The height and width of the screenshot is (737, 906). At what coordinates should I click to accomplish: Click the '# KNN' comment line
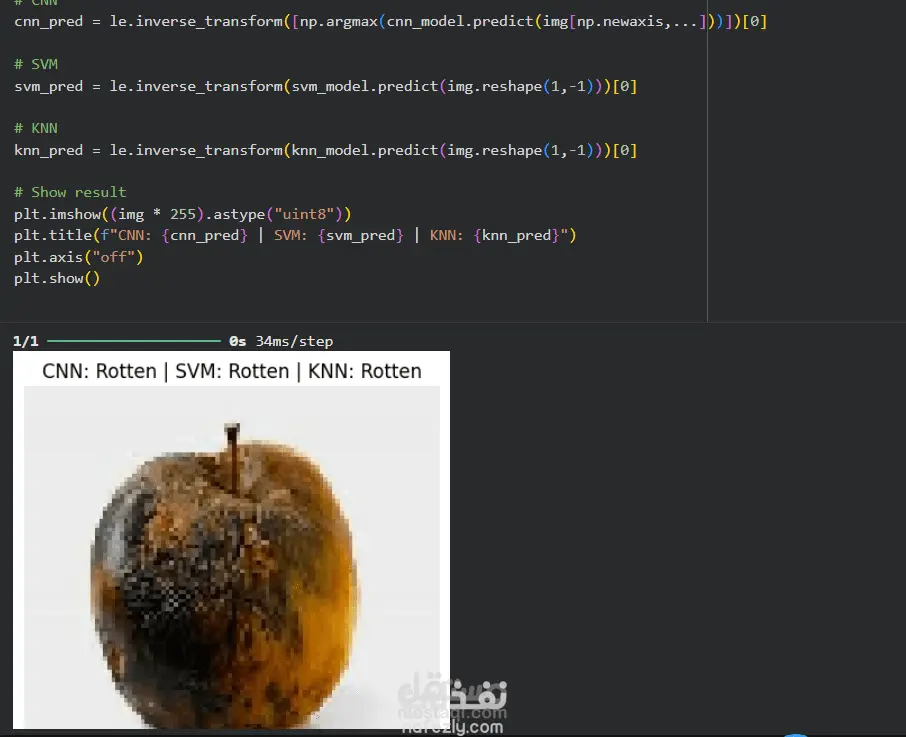(36, 128)
